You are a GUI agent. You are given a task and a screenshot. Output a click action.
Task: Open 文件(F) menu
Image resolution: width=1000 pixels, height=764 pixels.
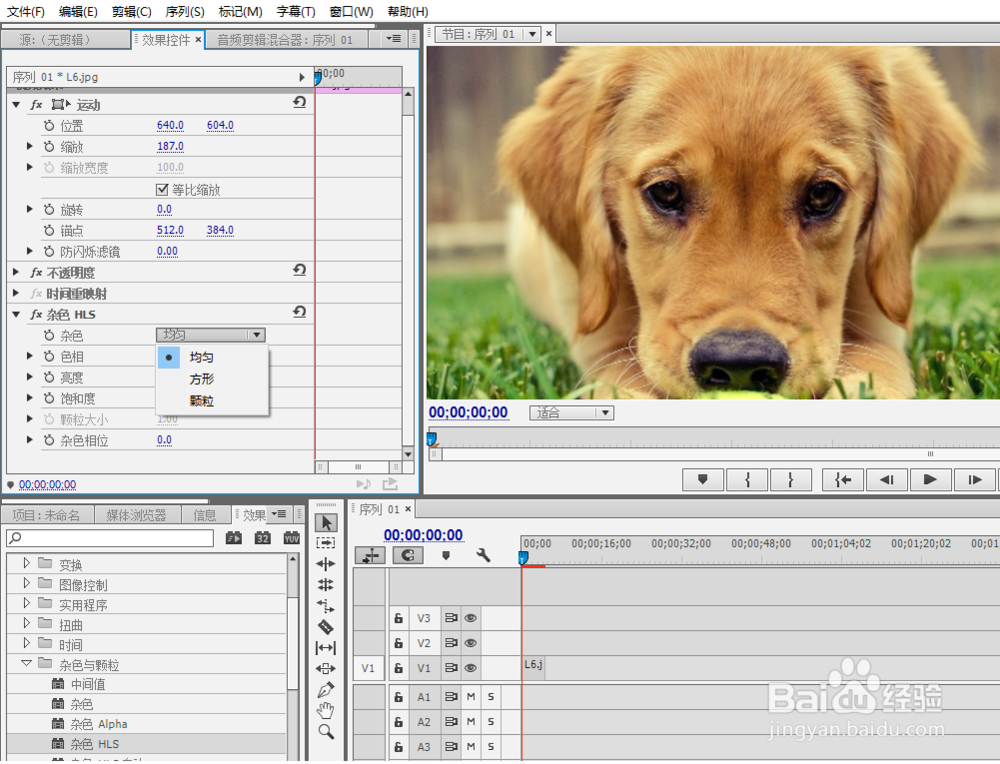coord(26,11)
